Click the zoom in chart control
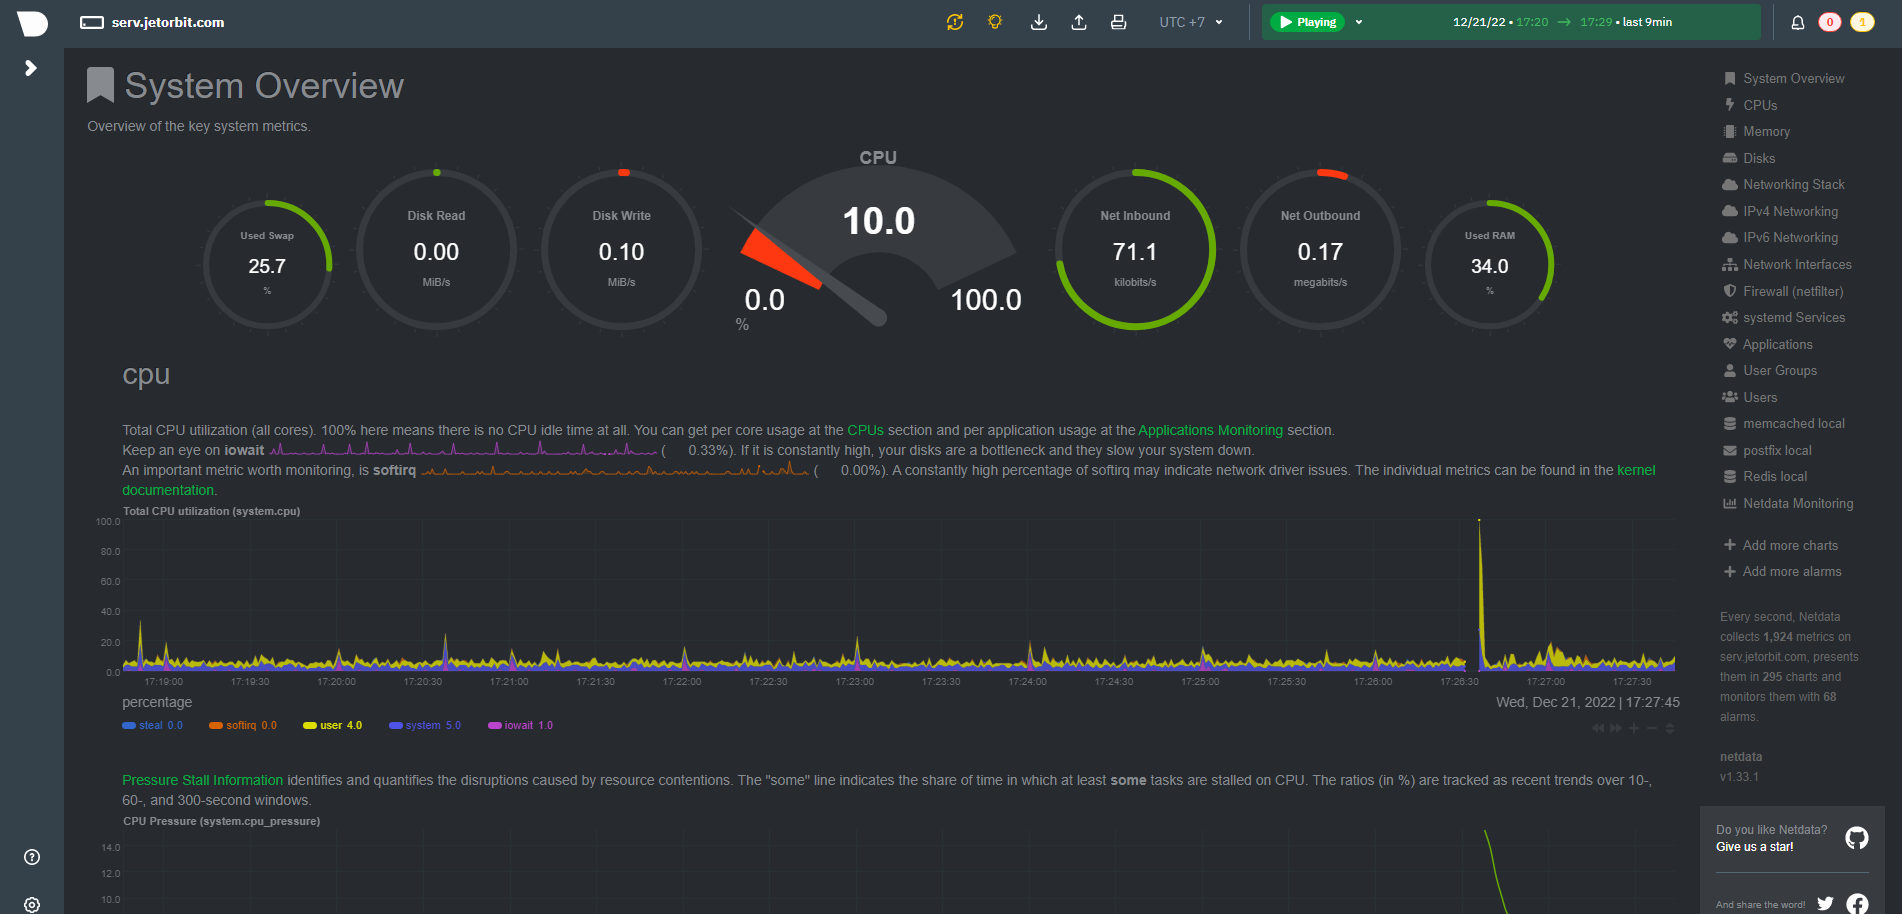The width and height of the screenshot is (1902, 914). point(1634,728)
